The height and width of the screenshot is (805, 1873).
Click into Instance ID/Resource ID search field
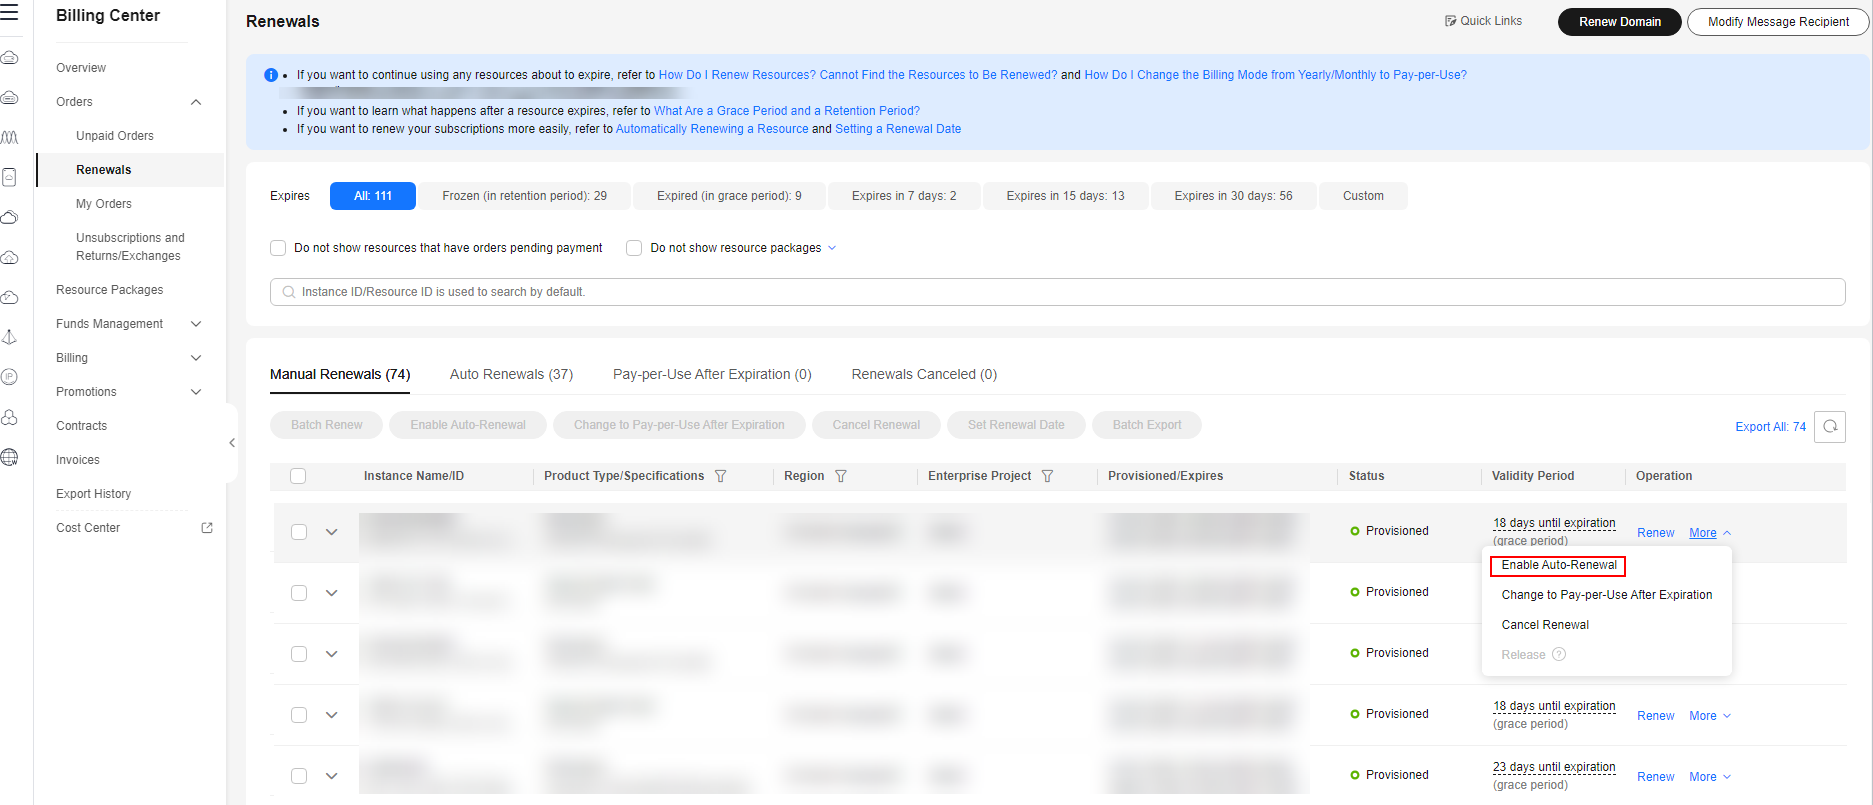tap(1057, 292)
